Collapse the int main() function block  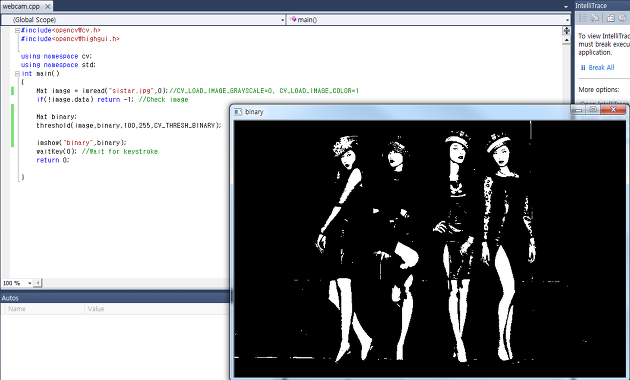click(17, 74)
